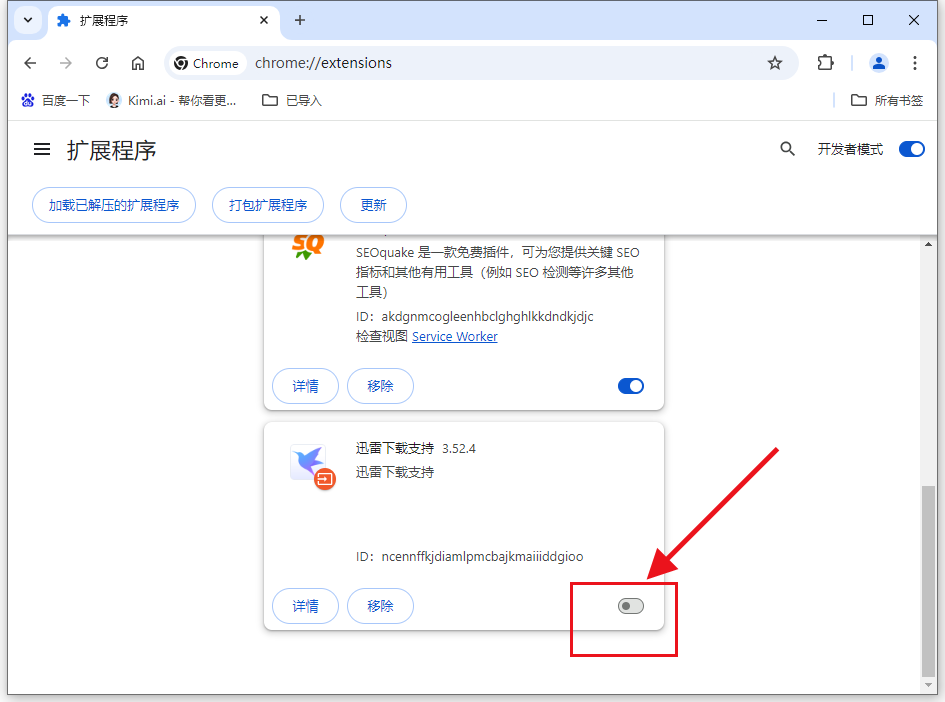This screenshot has width=945, height=702.
Task: Select SEOquake ID text akdgnmcogleenhbclghghlkkdndkjdjc
Action: pyautogui.click(x=487, y=316)
